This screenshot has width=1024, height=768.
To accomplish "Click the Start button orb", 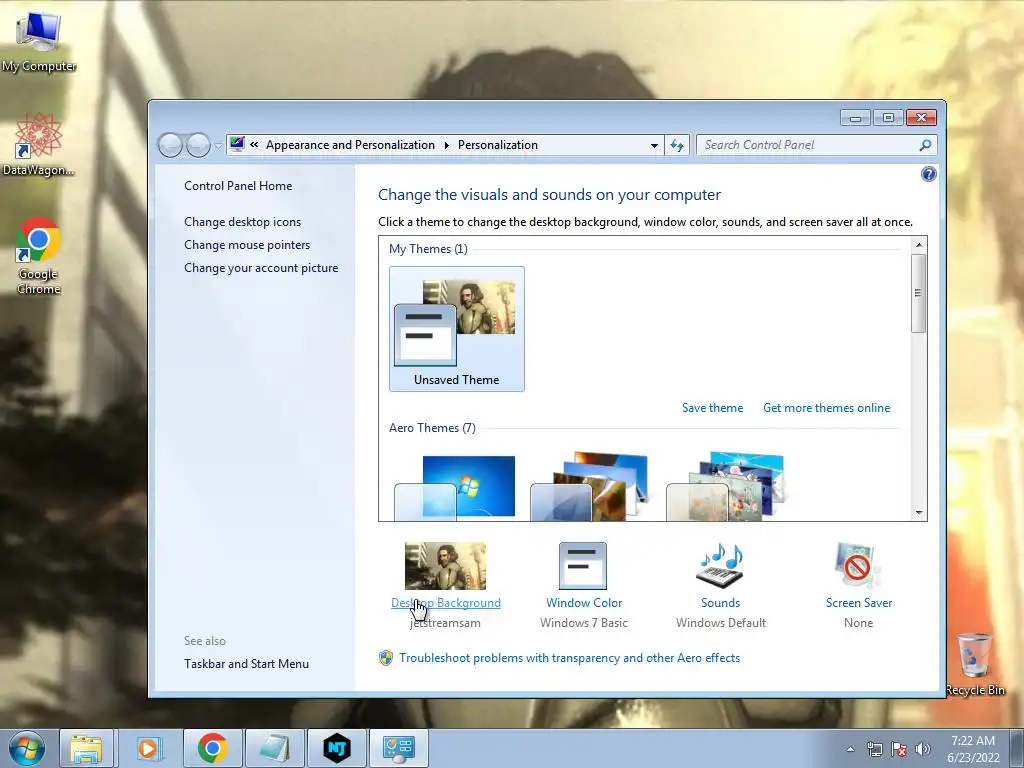I will pyautogui.click(x=27, y=748).
